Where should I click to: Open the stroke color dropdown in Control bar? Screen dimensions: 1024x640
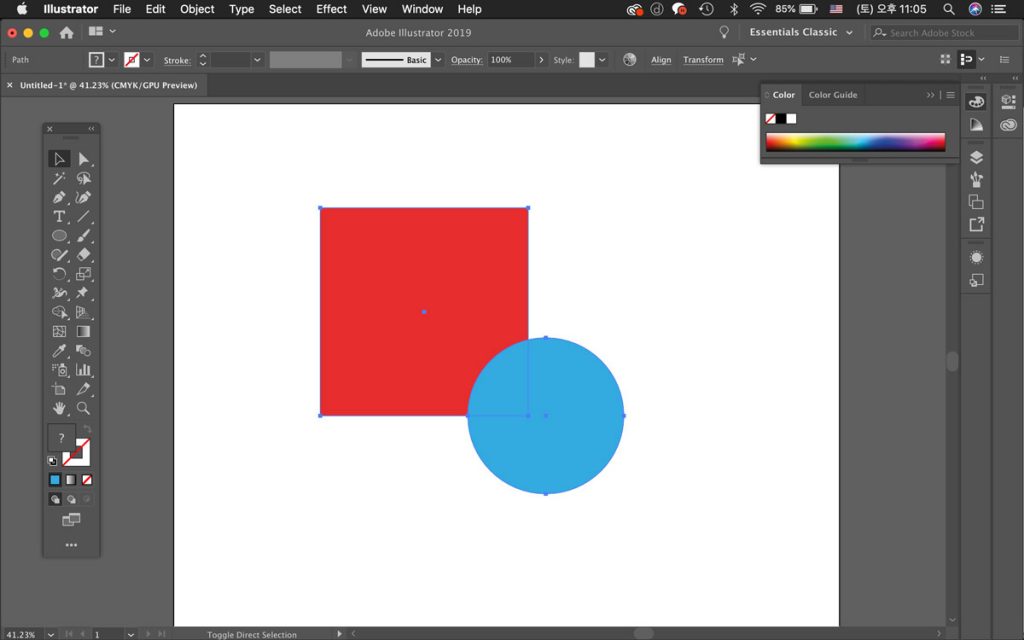tap(147, 60)
